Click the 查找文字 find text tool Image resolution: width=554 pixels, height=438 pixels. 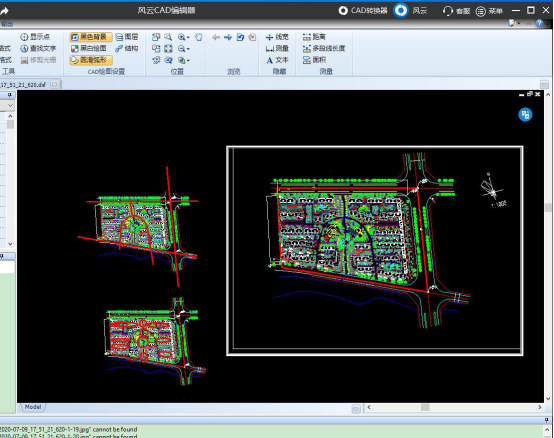38,48
